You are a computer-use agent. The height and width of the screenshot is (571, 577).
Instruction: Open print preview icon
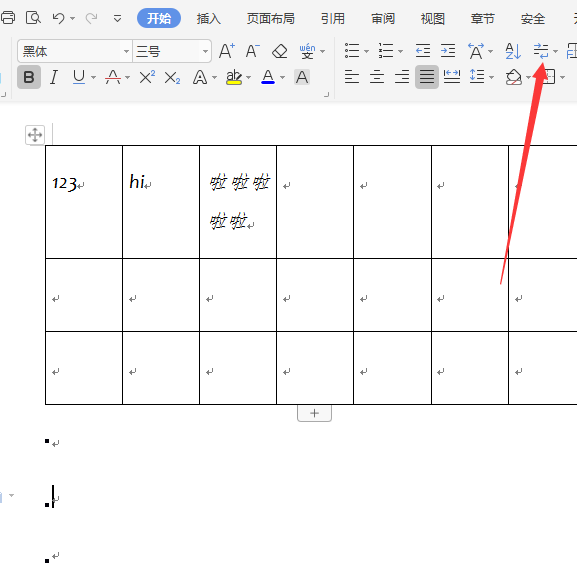point(33,18)
